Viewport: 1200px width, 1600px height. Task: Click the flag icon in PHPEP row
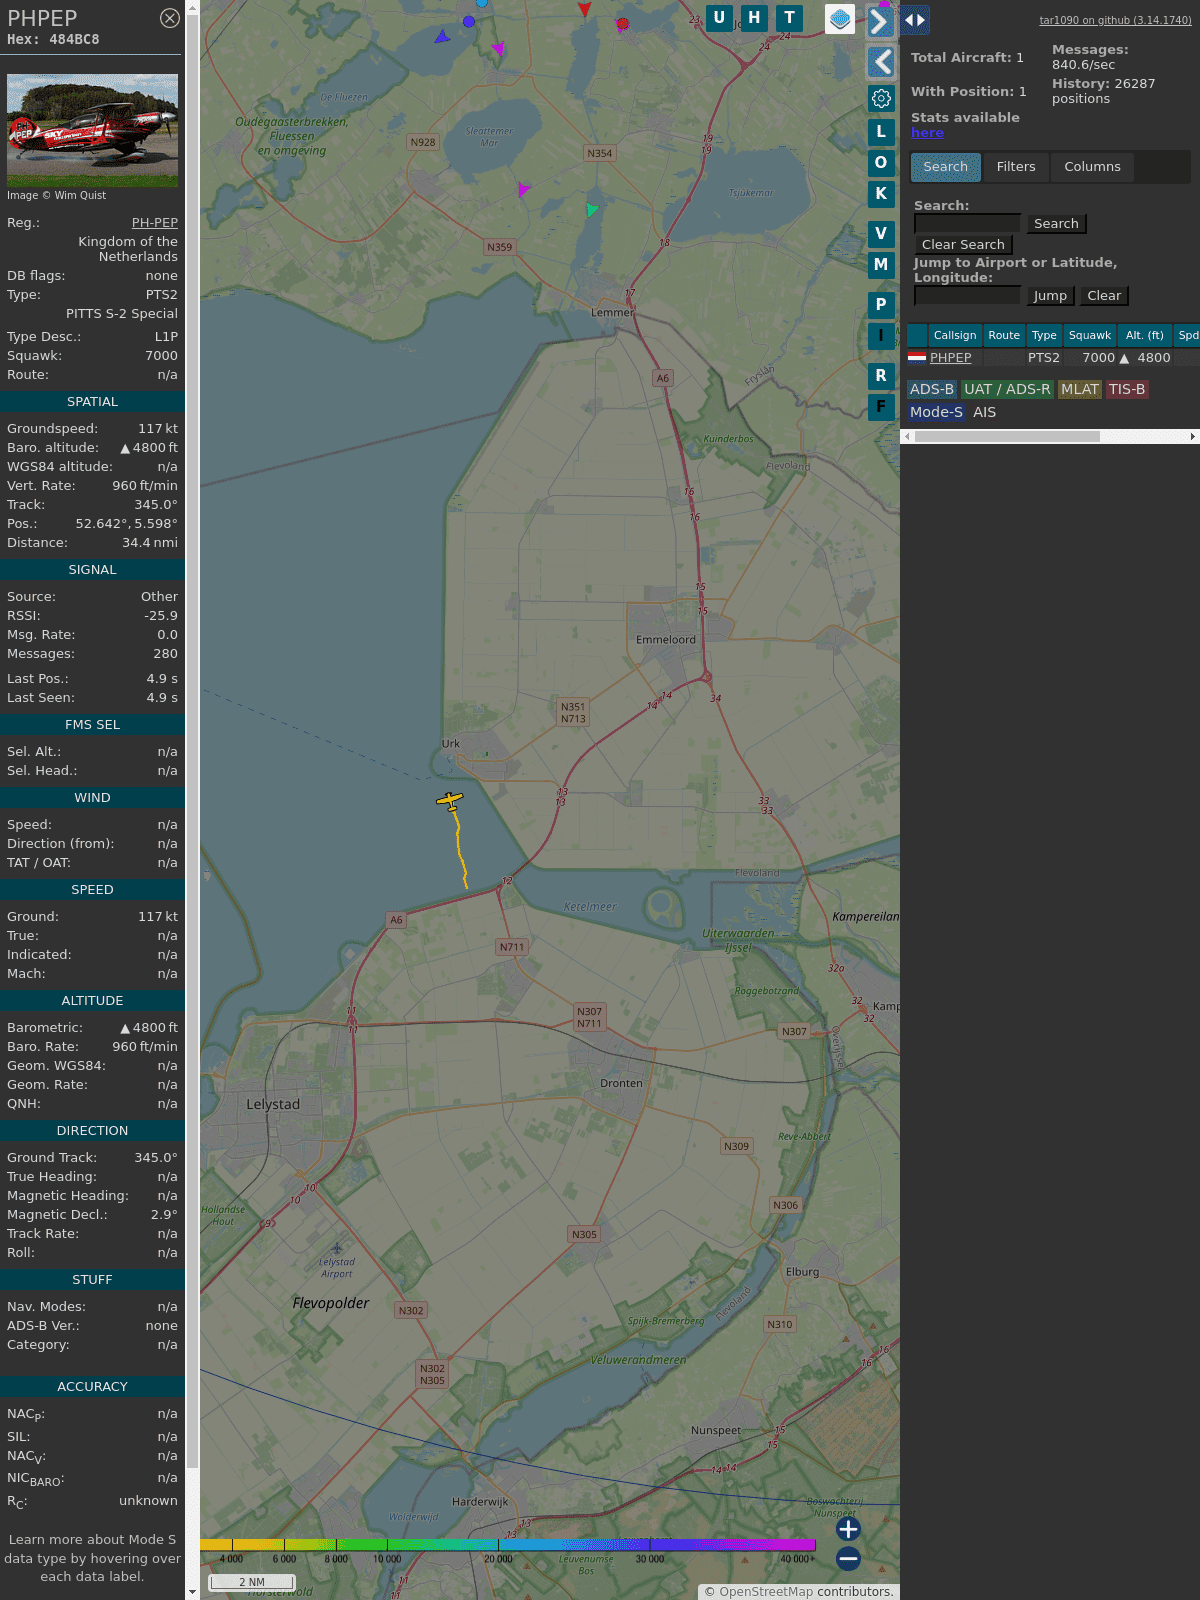[917, 357]
